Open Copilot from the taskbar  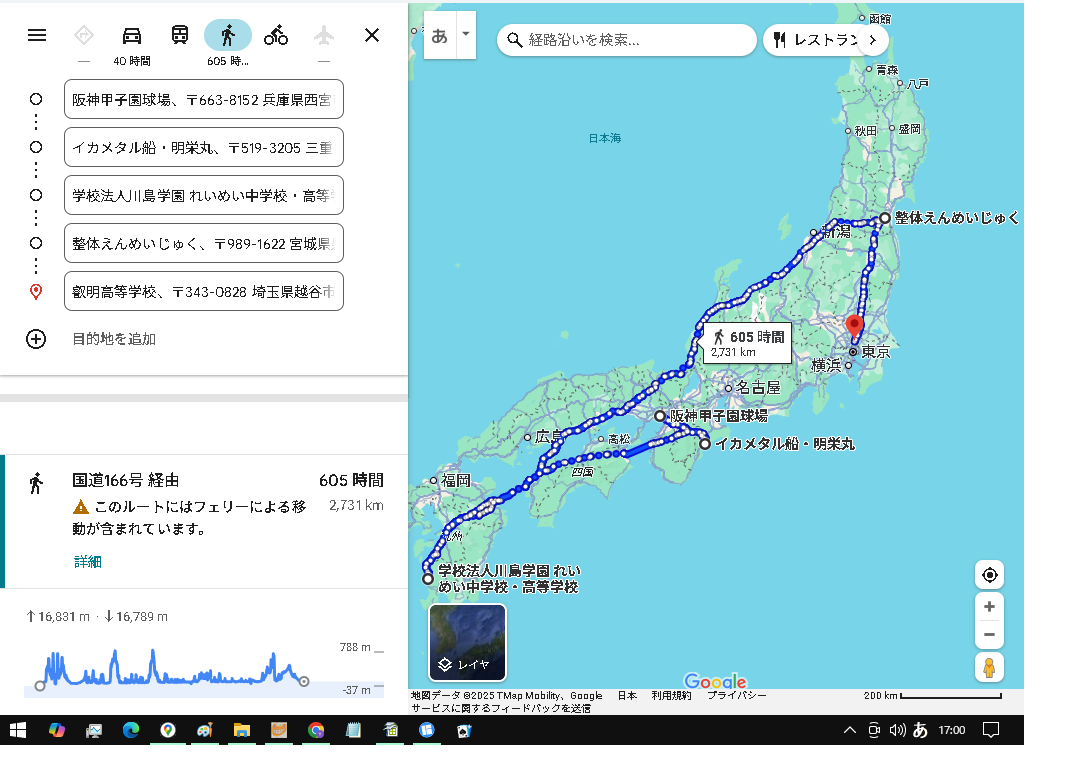(56, 730)
